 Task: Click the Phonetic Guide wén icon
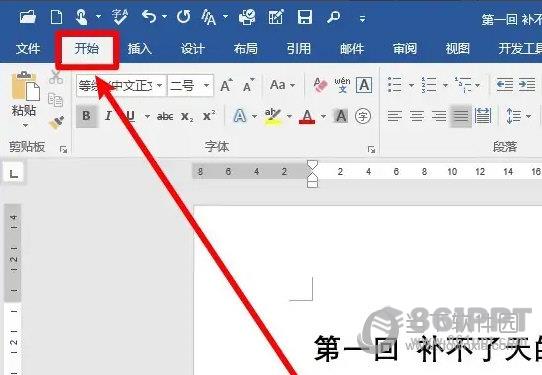(x=342, y=85)
